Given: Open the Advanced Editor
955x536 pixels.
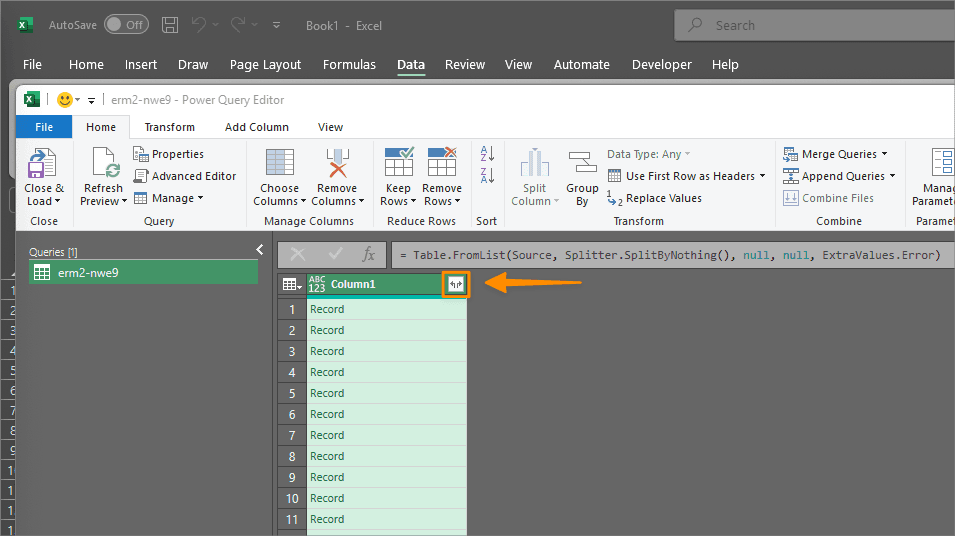Looking at the screenshot, I should click(x=185, y=176).
